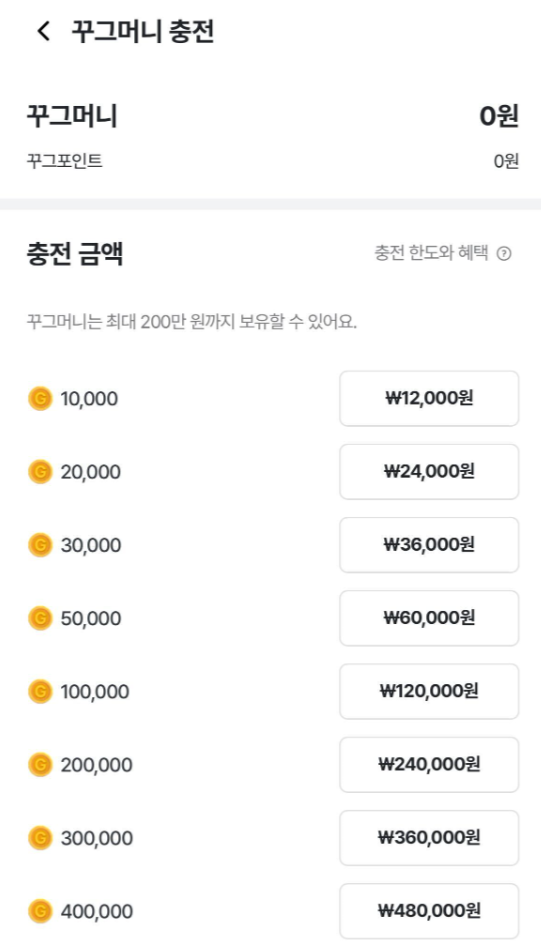This screenshot has height=948, width=541.
Task: Click the gold coin beside 300,000
Action: point(40,838)
